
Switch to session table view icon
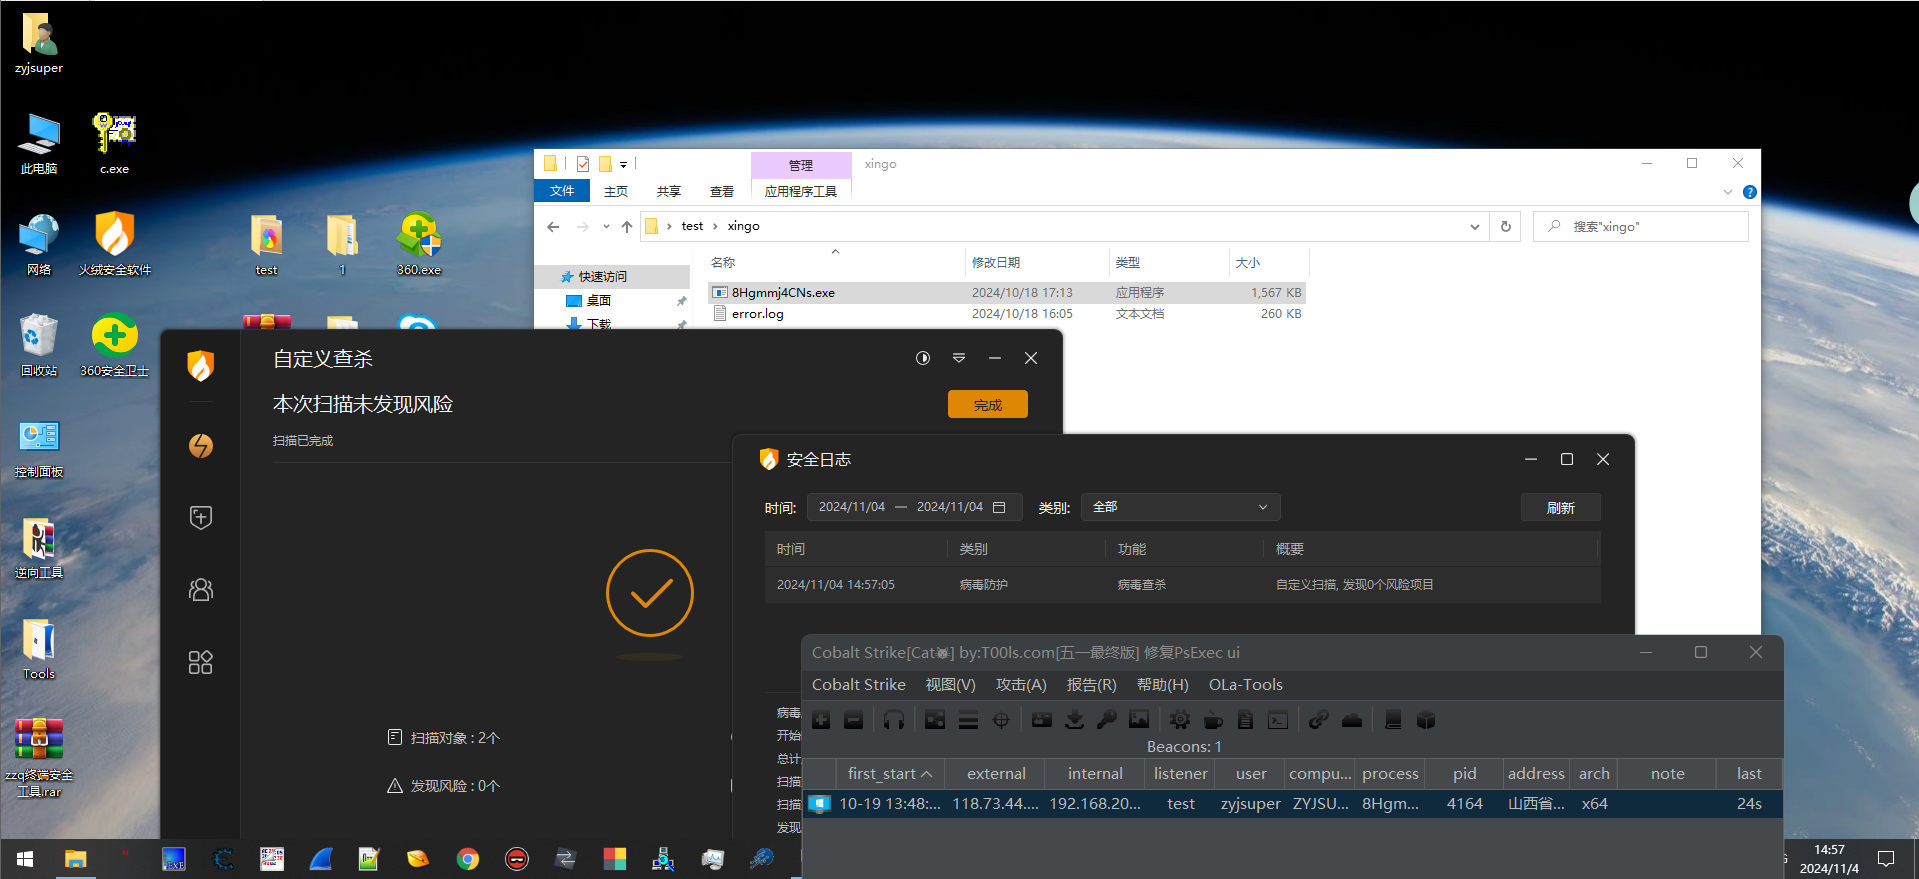968,720
